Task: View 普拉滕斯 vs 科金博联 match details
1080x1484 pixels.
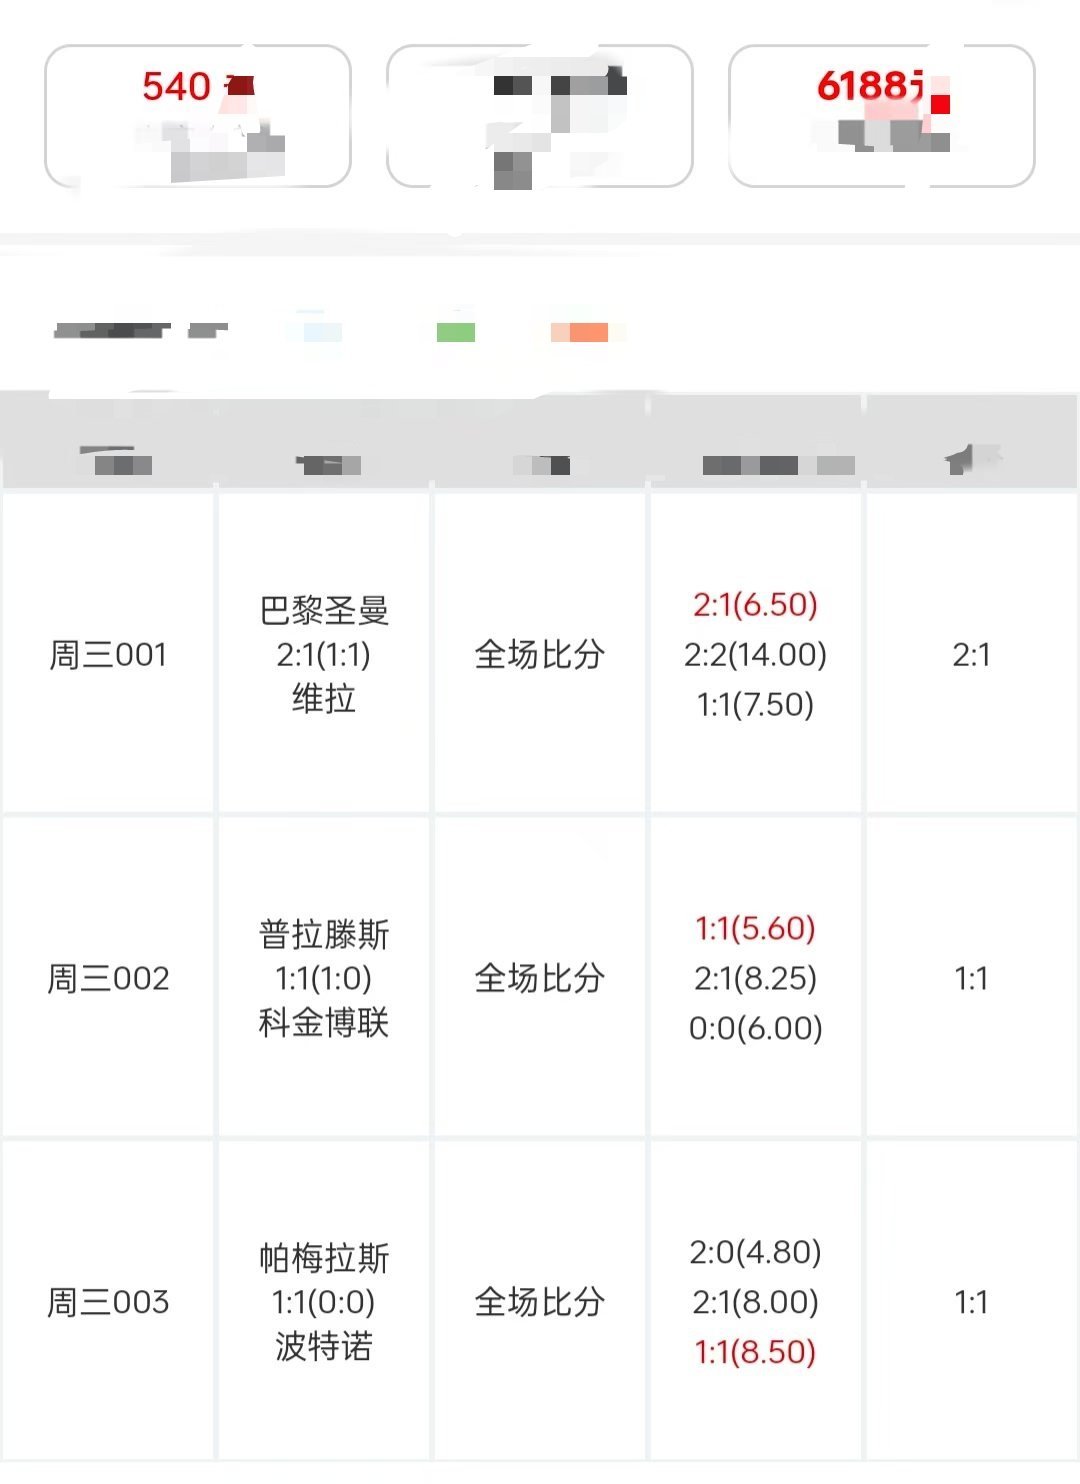Action: tap(324, 978)
